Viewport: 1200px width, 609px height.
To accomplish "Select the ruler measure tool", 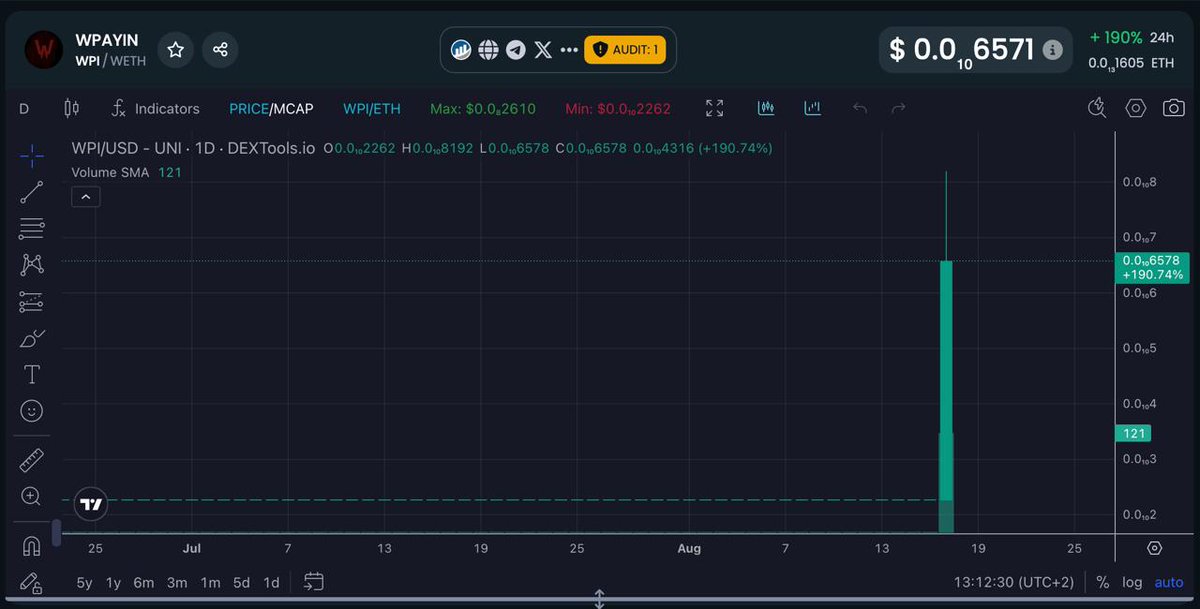I will click(31, 460).
